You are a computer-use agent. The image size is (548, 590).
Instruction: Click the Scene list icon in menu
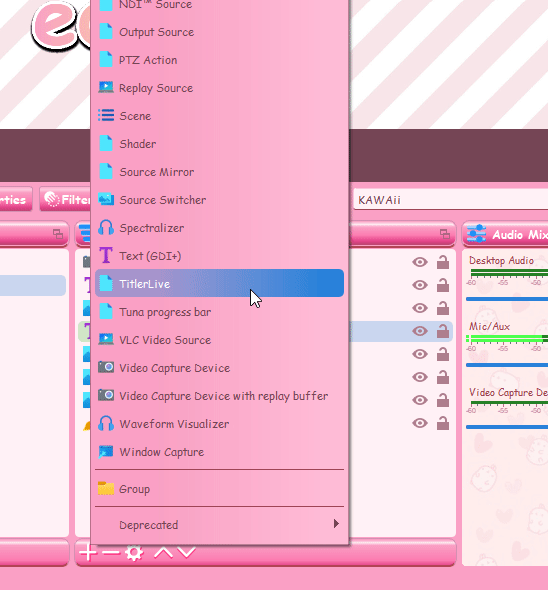106,115
